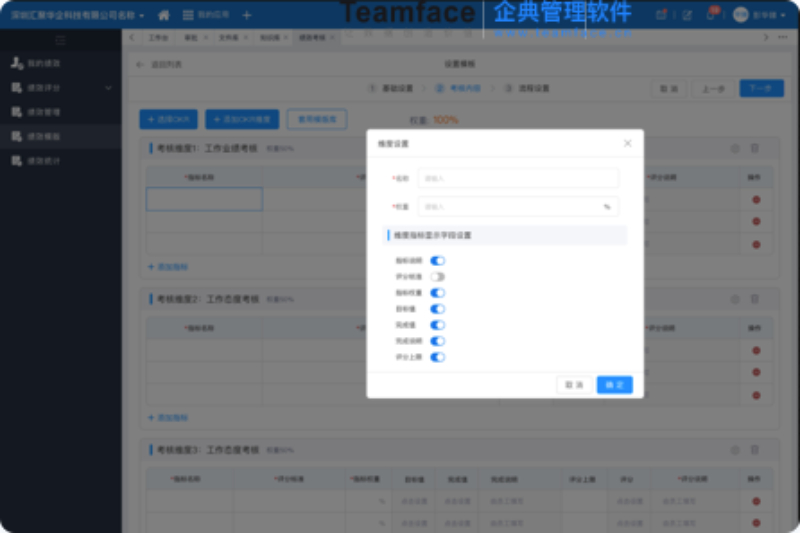Remove first indicator row in 考核维度1
Viewport: 800px width, 533px height.
coord(756,200)
